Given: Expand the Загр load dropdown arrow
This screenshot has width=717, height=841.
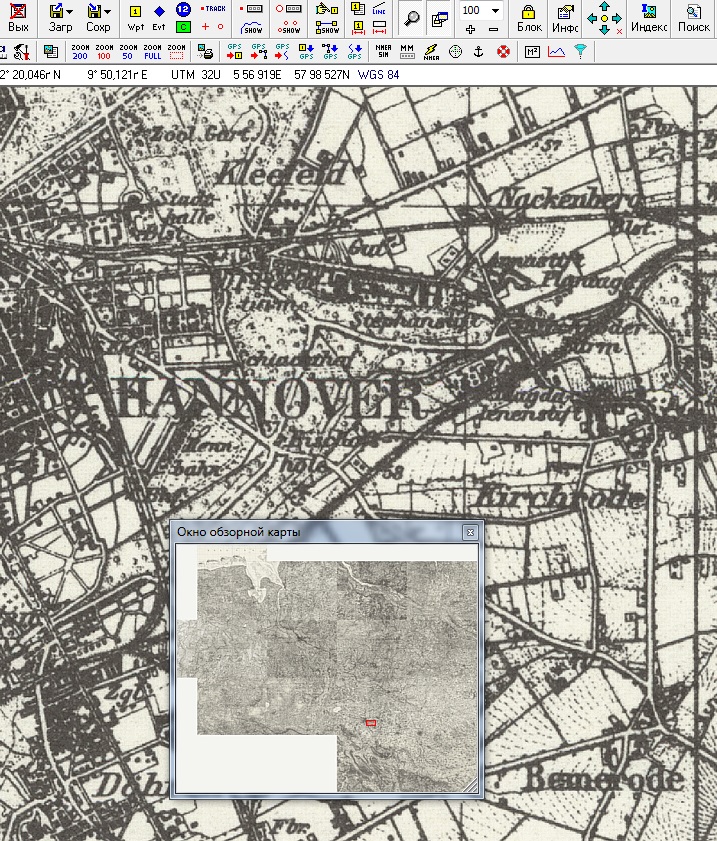Looking at the screenshot, I should pos(69,12).
